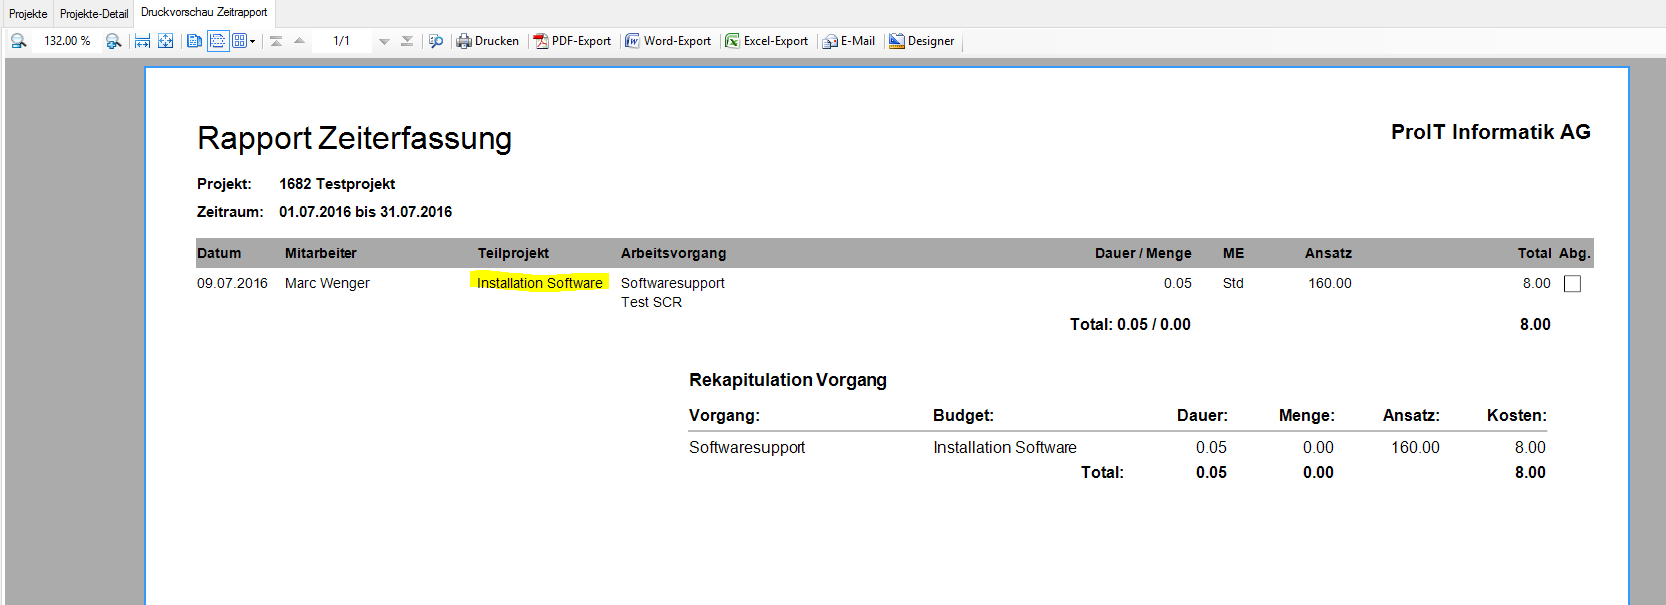The image size is (1666, 605).
Task: Click Softwaresupport in Arbeitsvorgang column
Action: pyautogui.click(x=673, y=283)
